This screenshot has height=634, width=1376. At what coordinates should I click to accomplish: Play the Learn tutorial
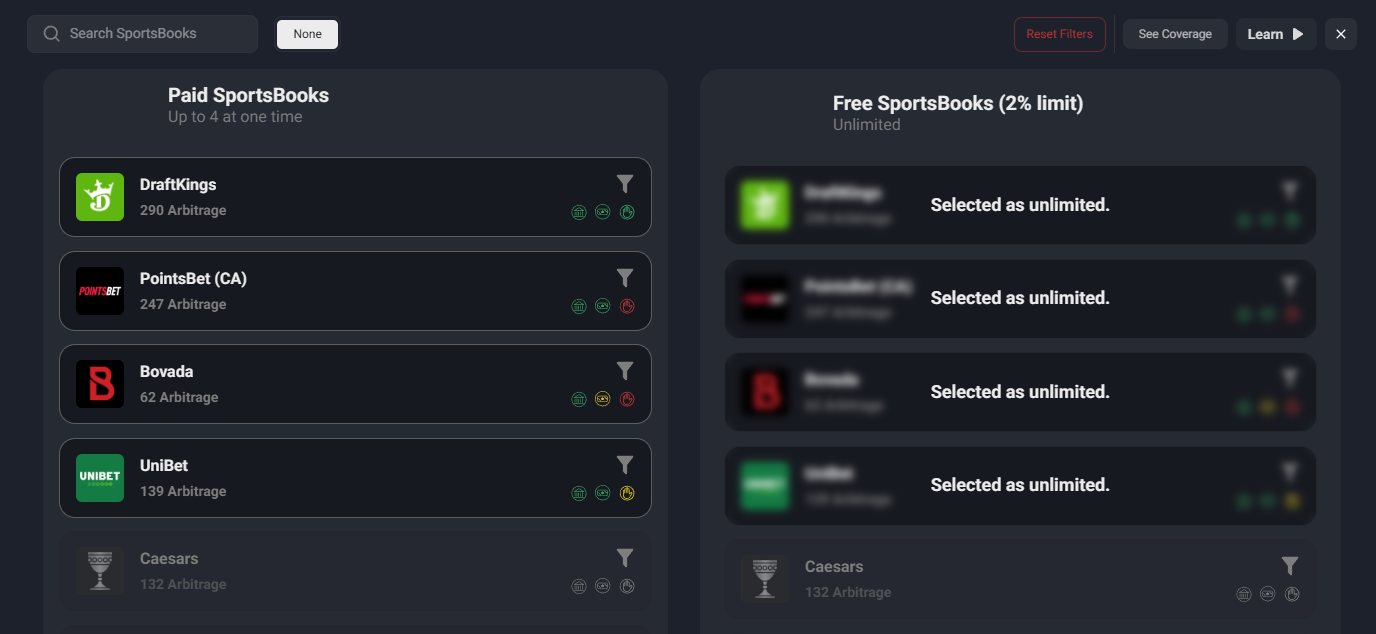pyautogui.click(x=1275, y=34)
